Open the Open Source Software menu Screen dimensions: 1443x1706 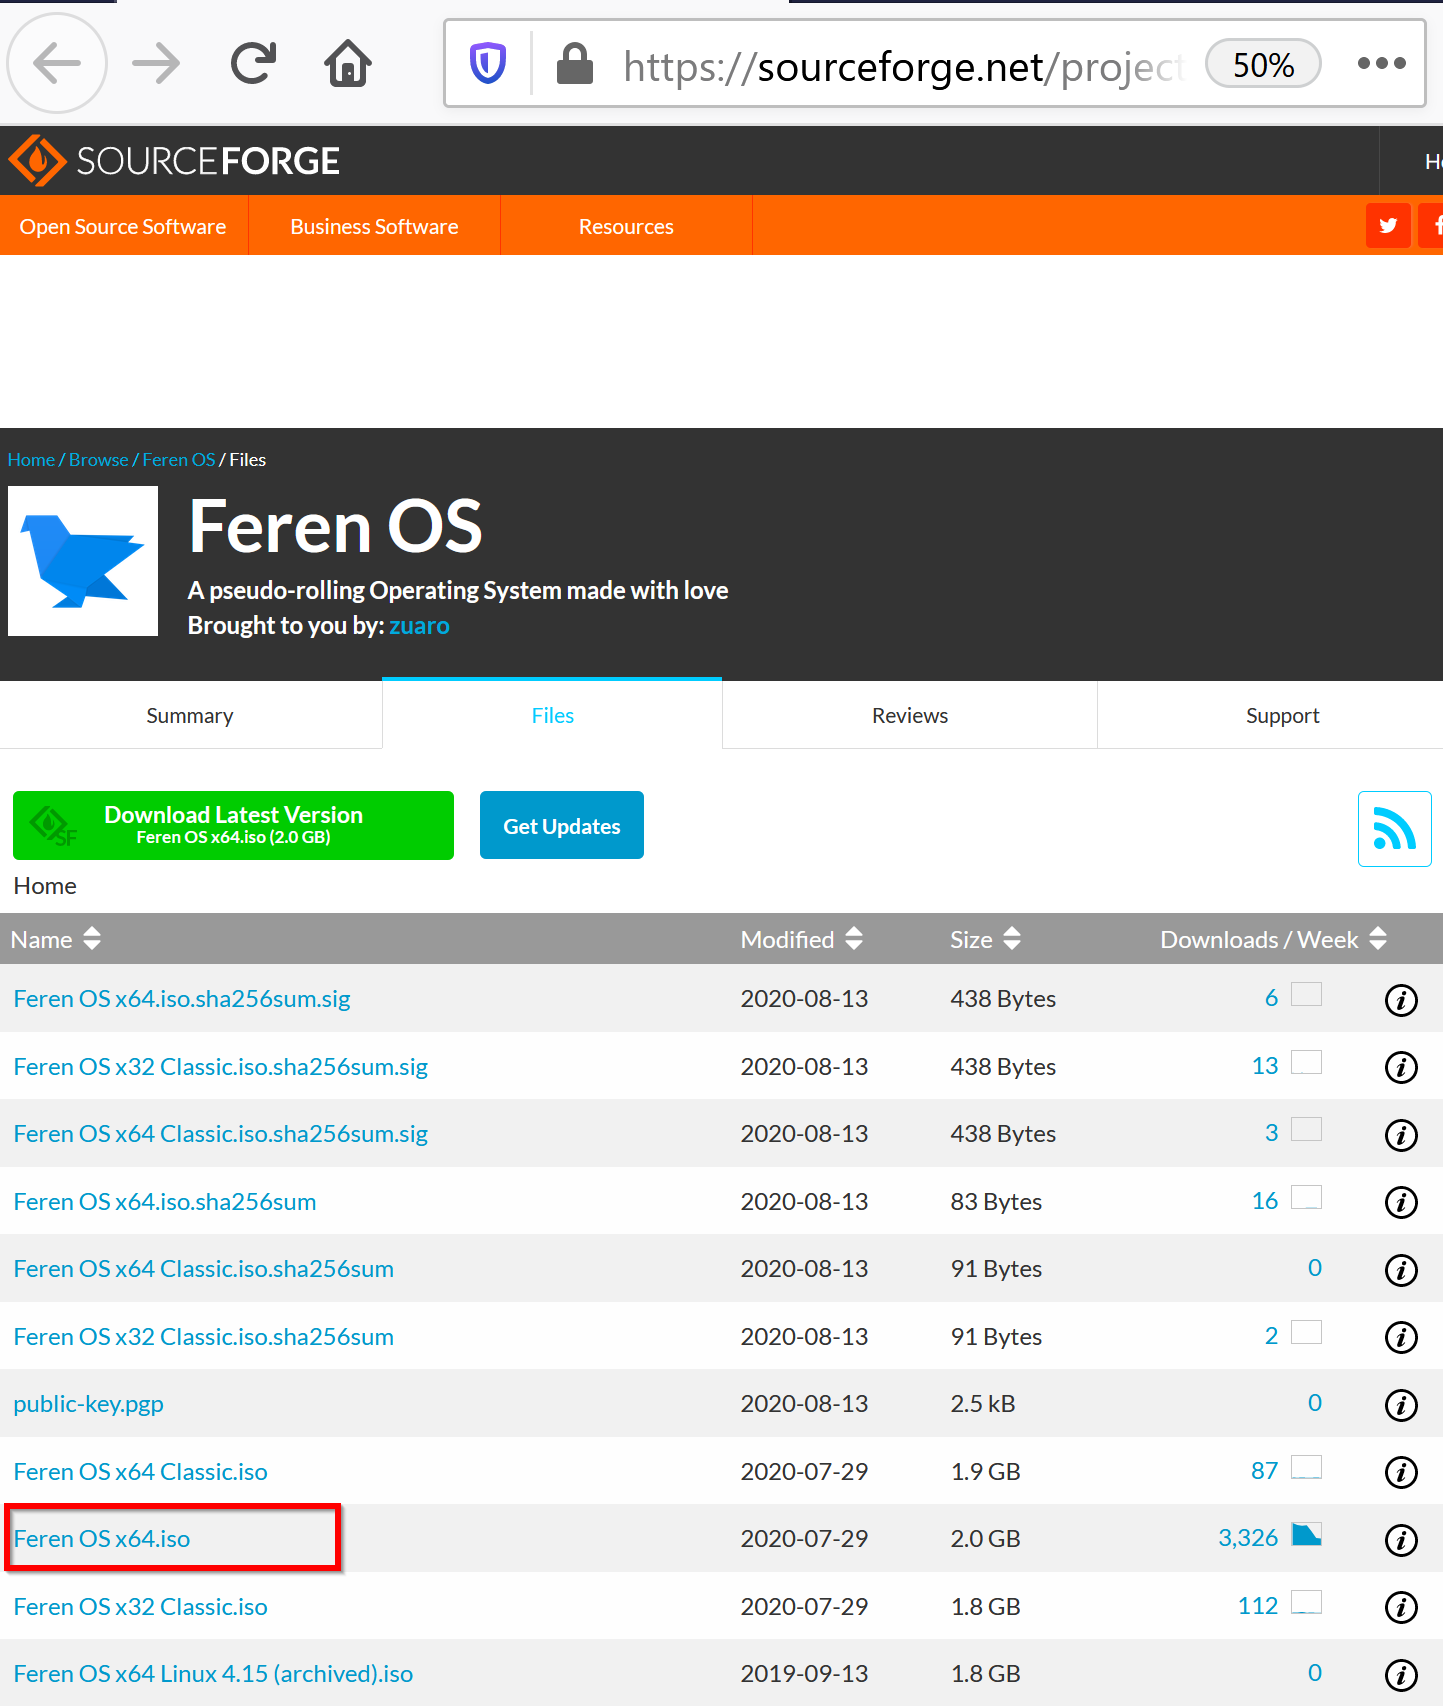point(123,226)
